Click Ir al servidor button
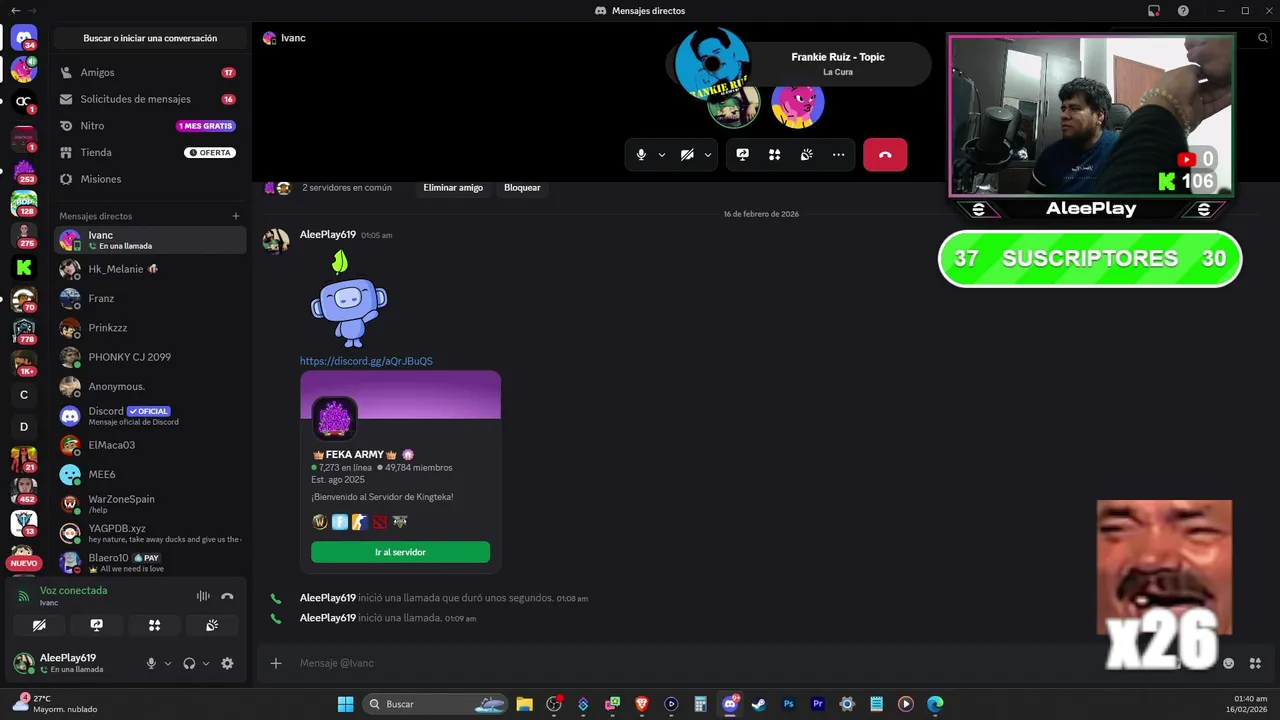This screenshot has height=720, width=1280. point(400,552)
